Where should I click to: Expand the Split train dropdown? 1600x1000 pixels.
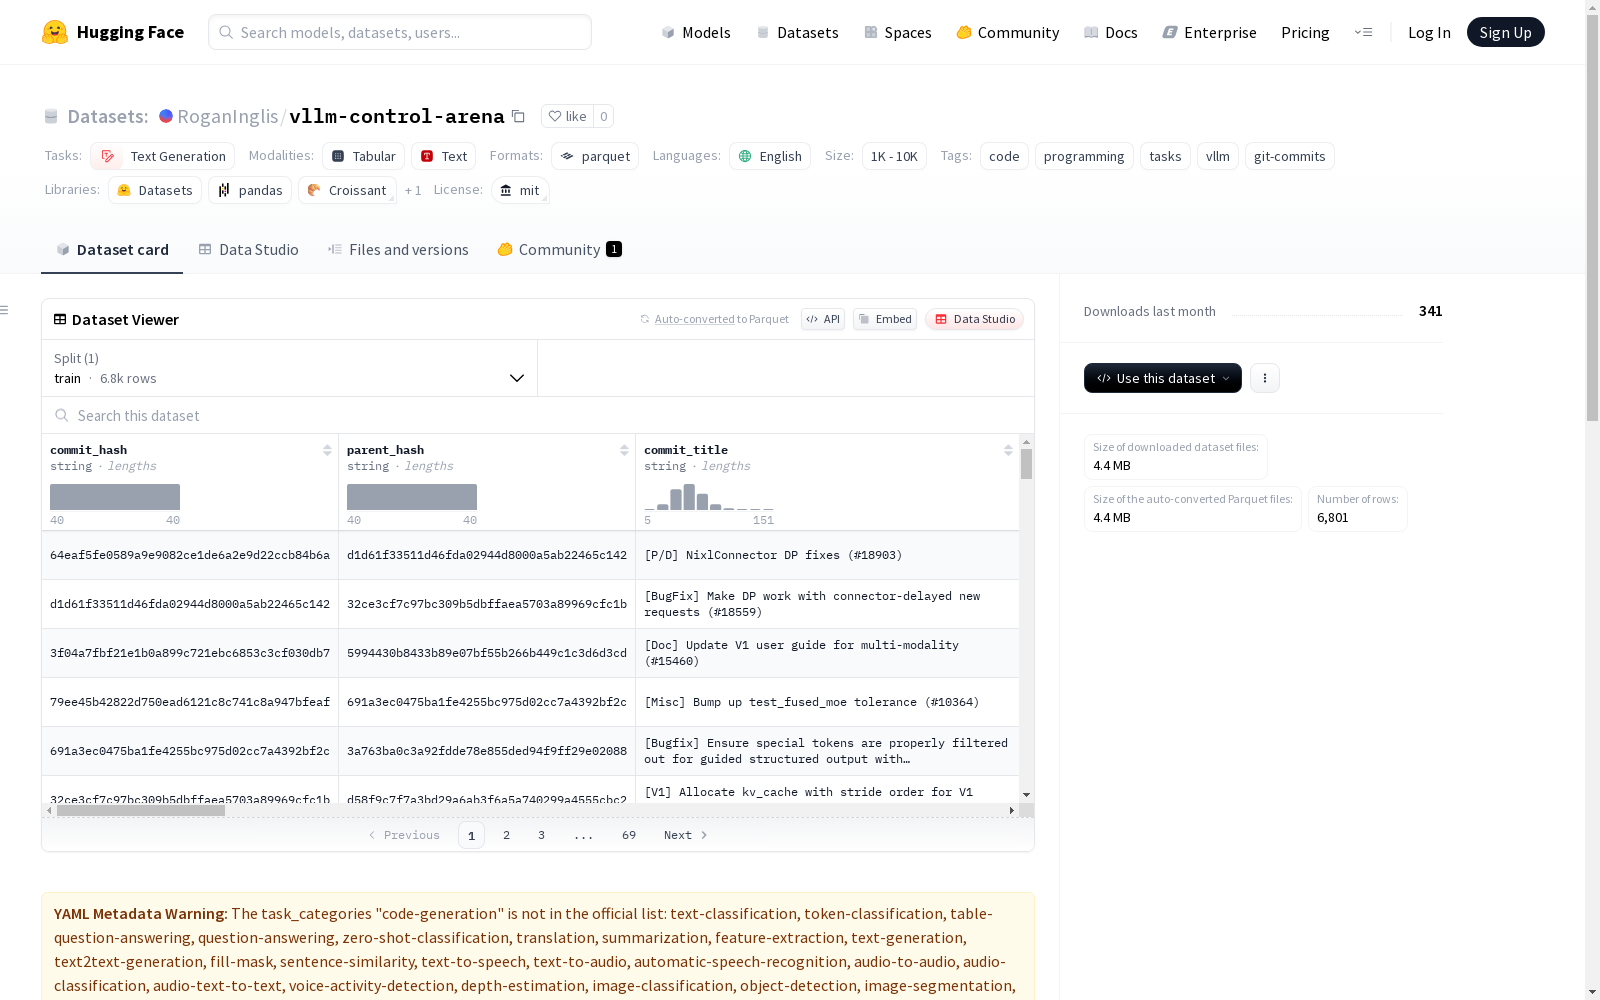click(x=290, y=368)
